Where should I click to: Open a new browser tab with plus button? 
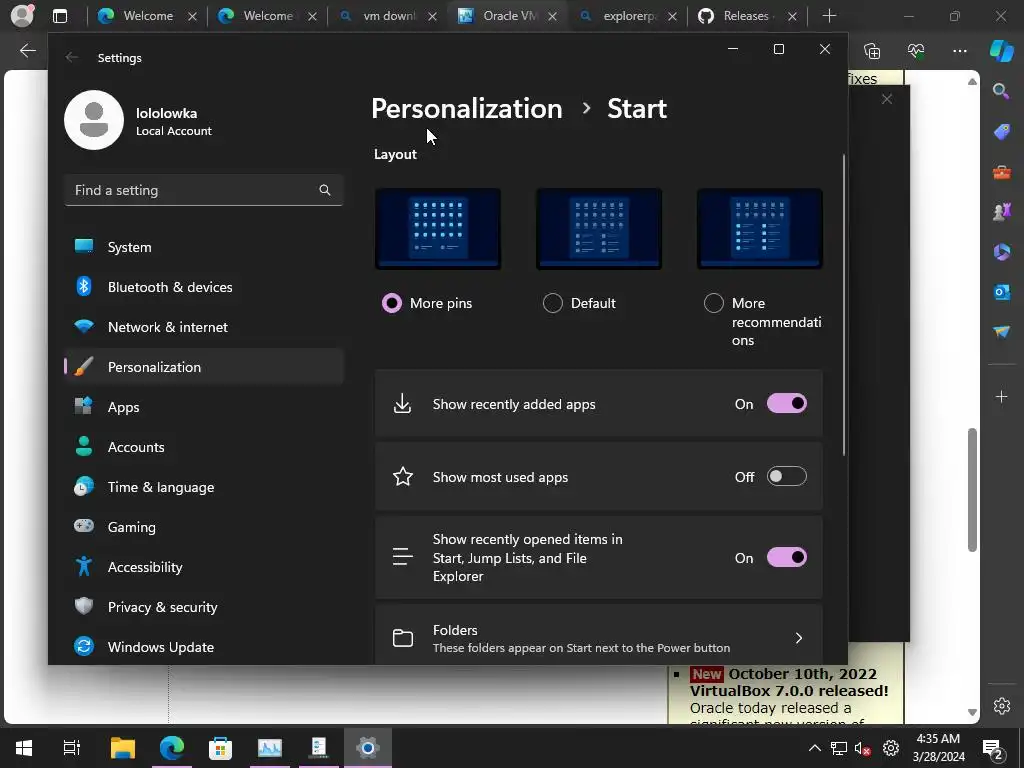pos(829,16)
